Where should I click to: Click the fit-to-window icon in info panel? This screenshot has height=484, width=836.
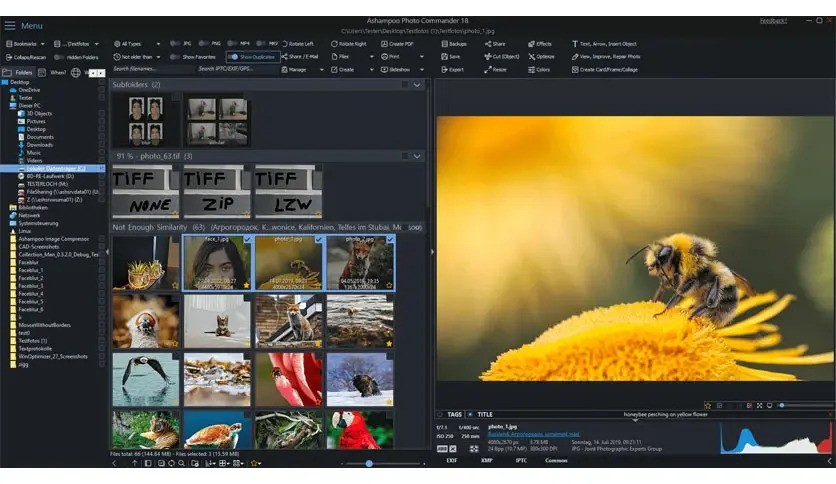coord(474,449)
